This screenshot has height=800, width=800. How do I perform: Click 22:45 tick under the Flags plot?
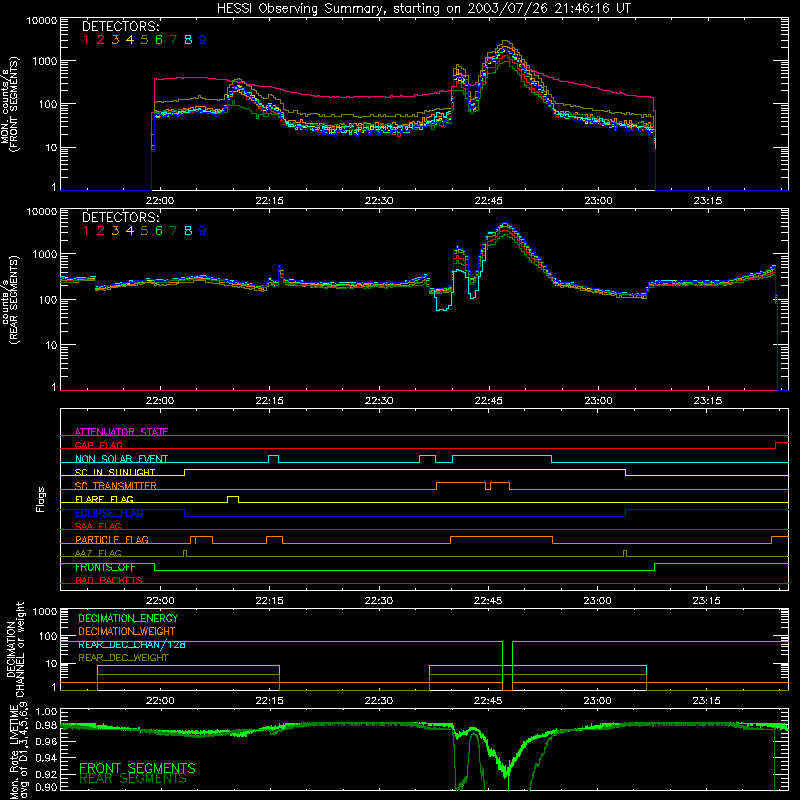(488, 601)
